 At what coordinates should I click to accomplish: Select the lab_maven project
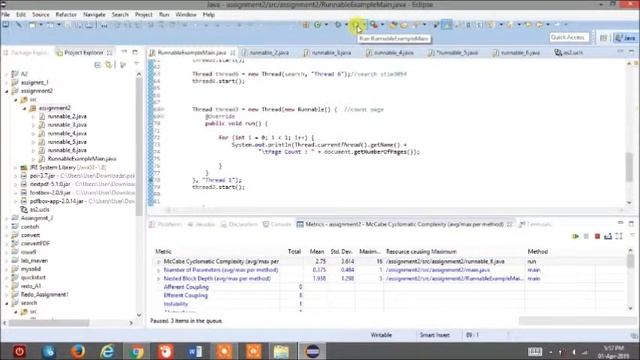pos(34,260)
